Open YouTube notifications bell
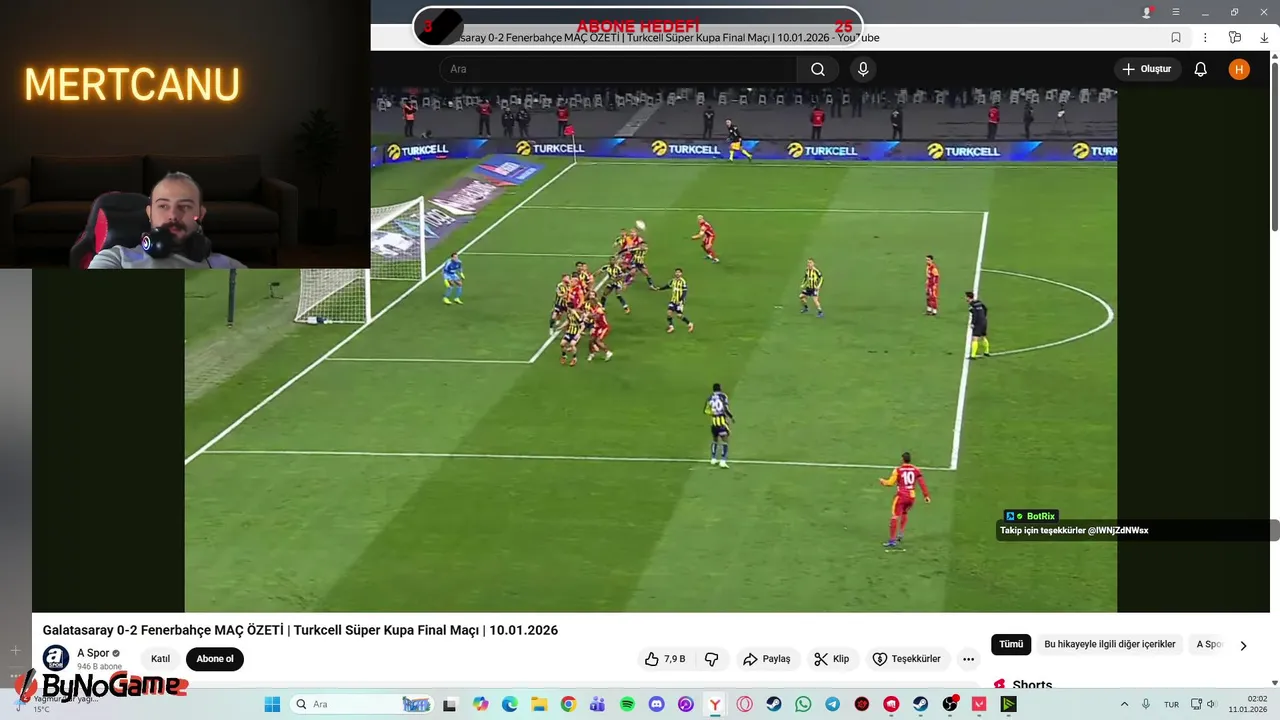This screenshot has height=720, width=1280. tap(1201, 69)
